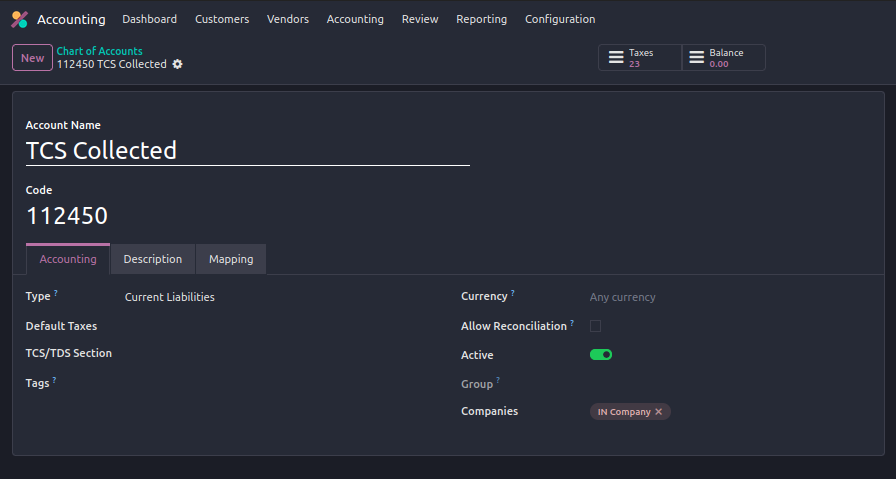Viewport: 896px width, 479px height.
Task: Switch to the Mapping tab
Action: coord(231,259)
